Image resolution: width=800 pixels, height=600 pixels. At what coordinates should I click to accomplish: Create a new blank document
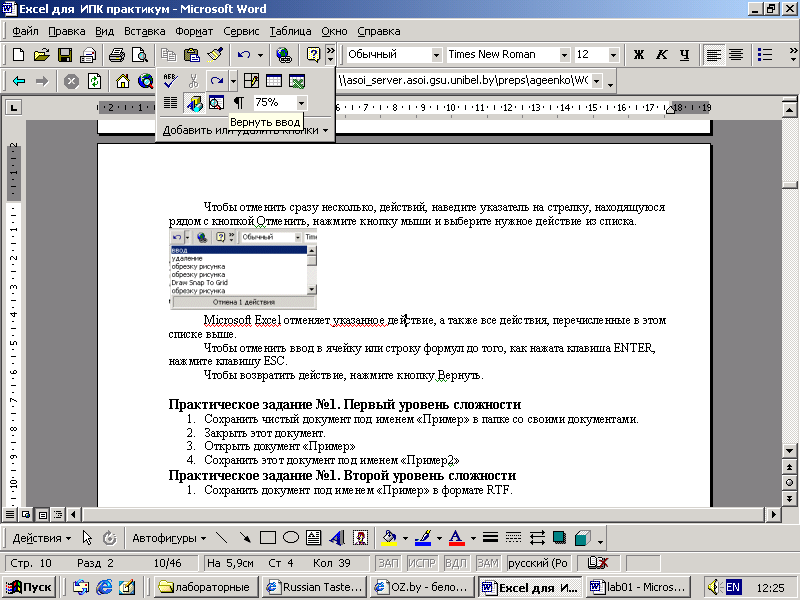click(18, 55)
